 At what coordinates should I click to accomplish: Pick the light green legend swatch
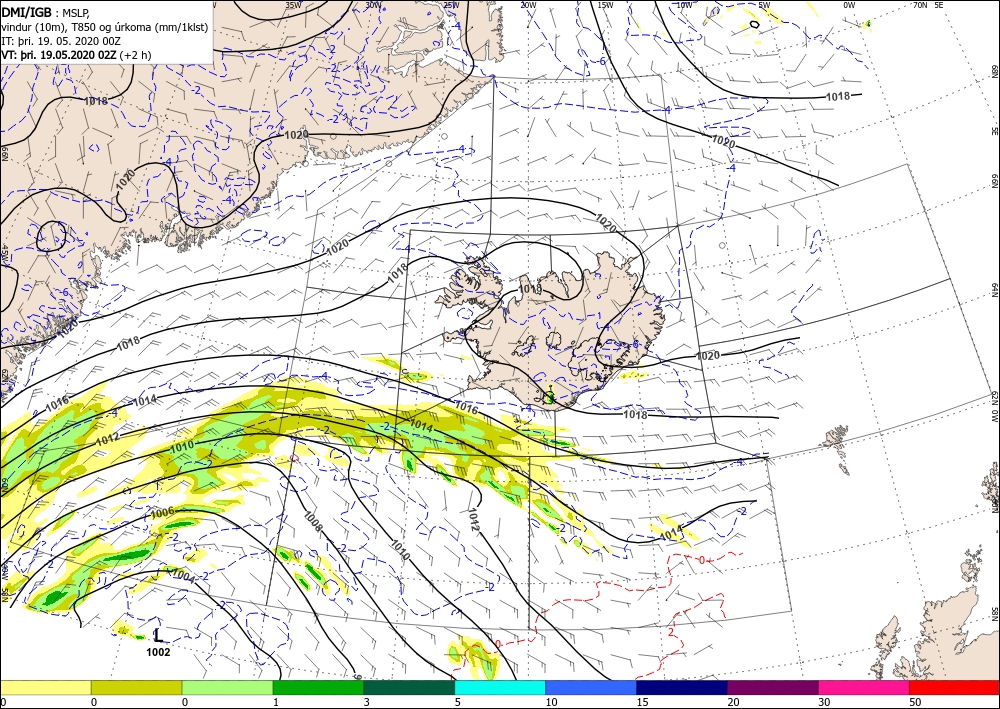(x=227, y=687)
